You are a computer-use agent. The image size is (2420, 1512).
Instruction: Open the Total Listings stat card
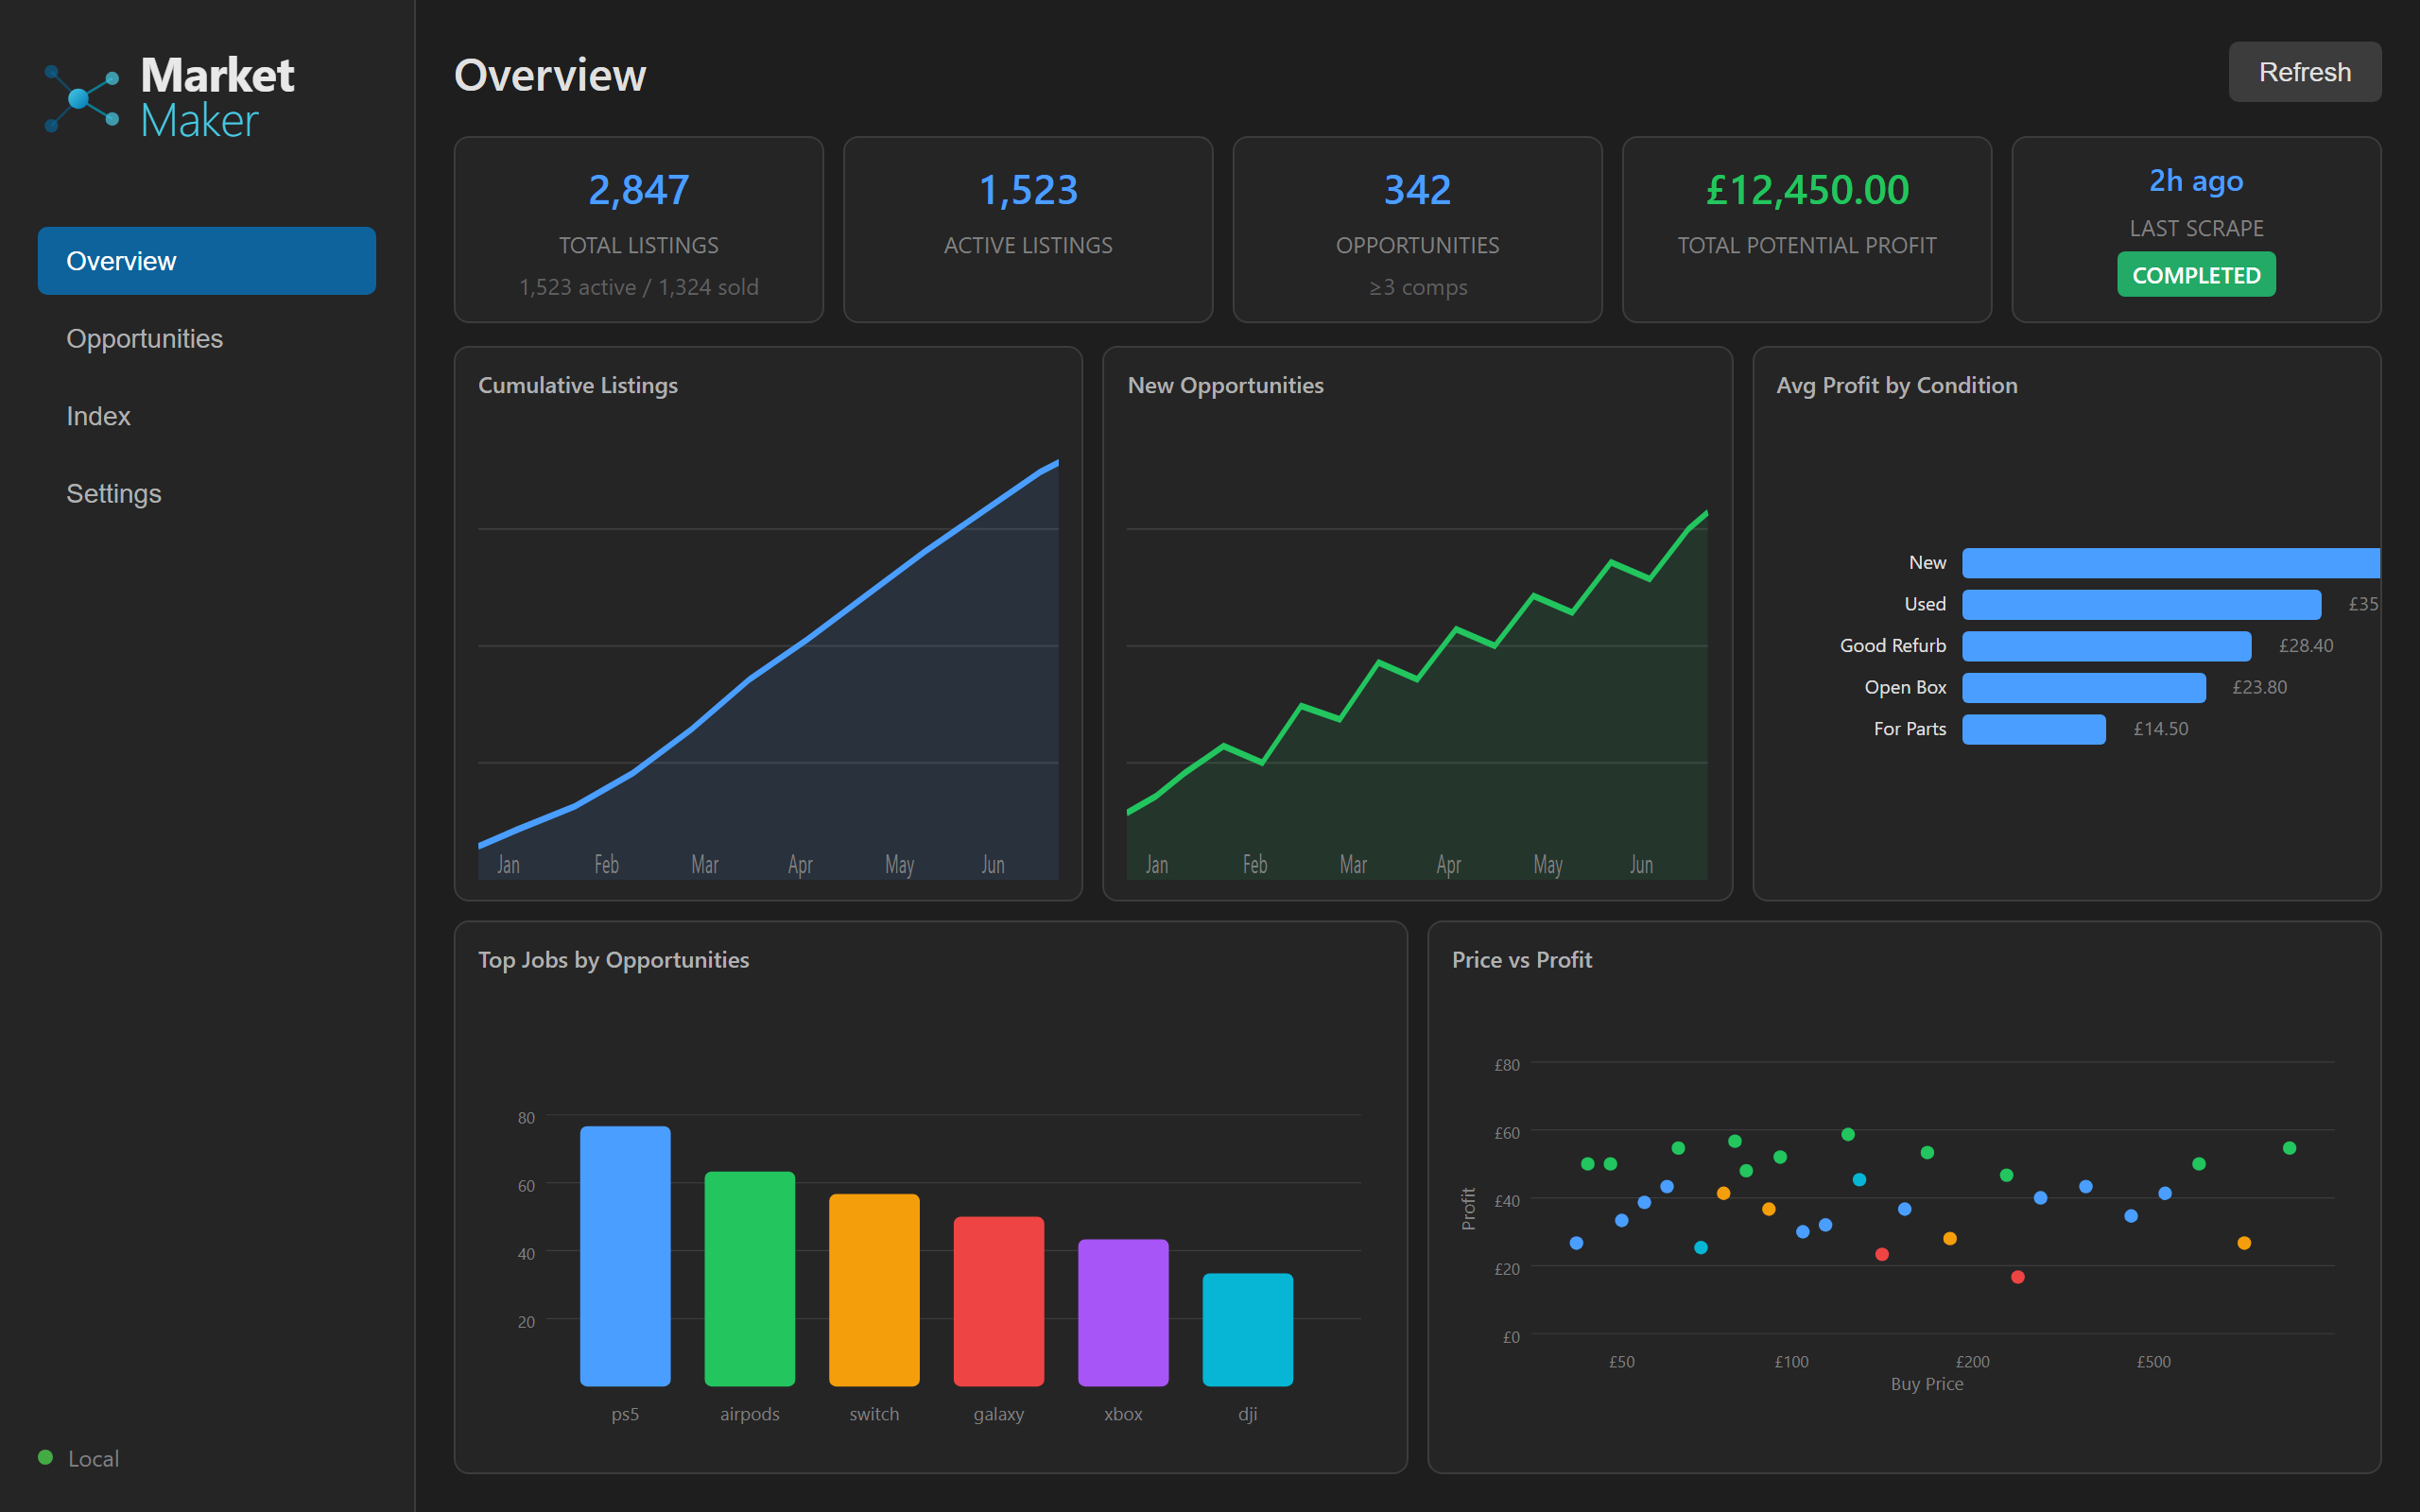point(638,229)
